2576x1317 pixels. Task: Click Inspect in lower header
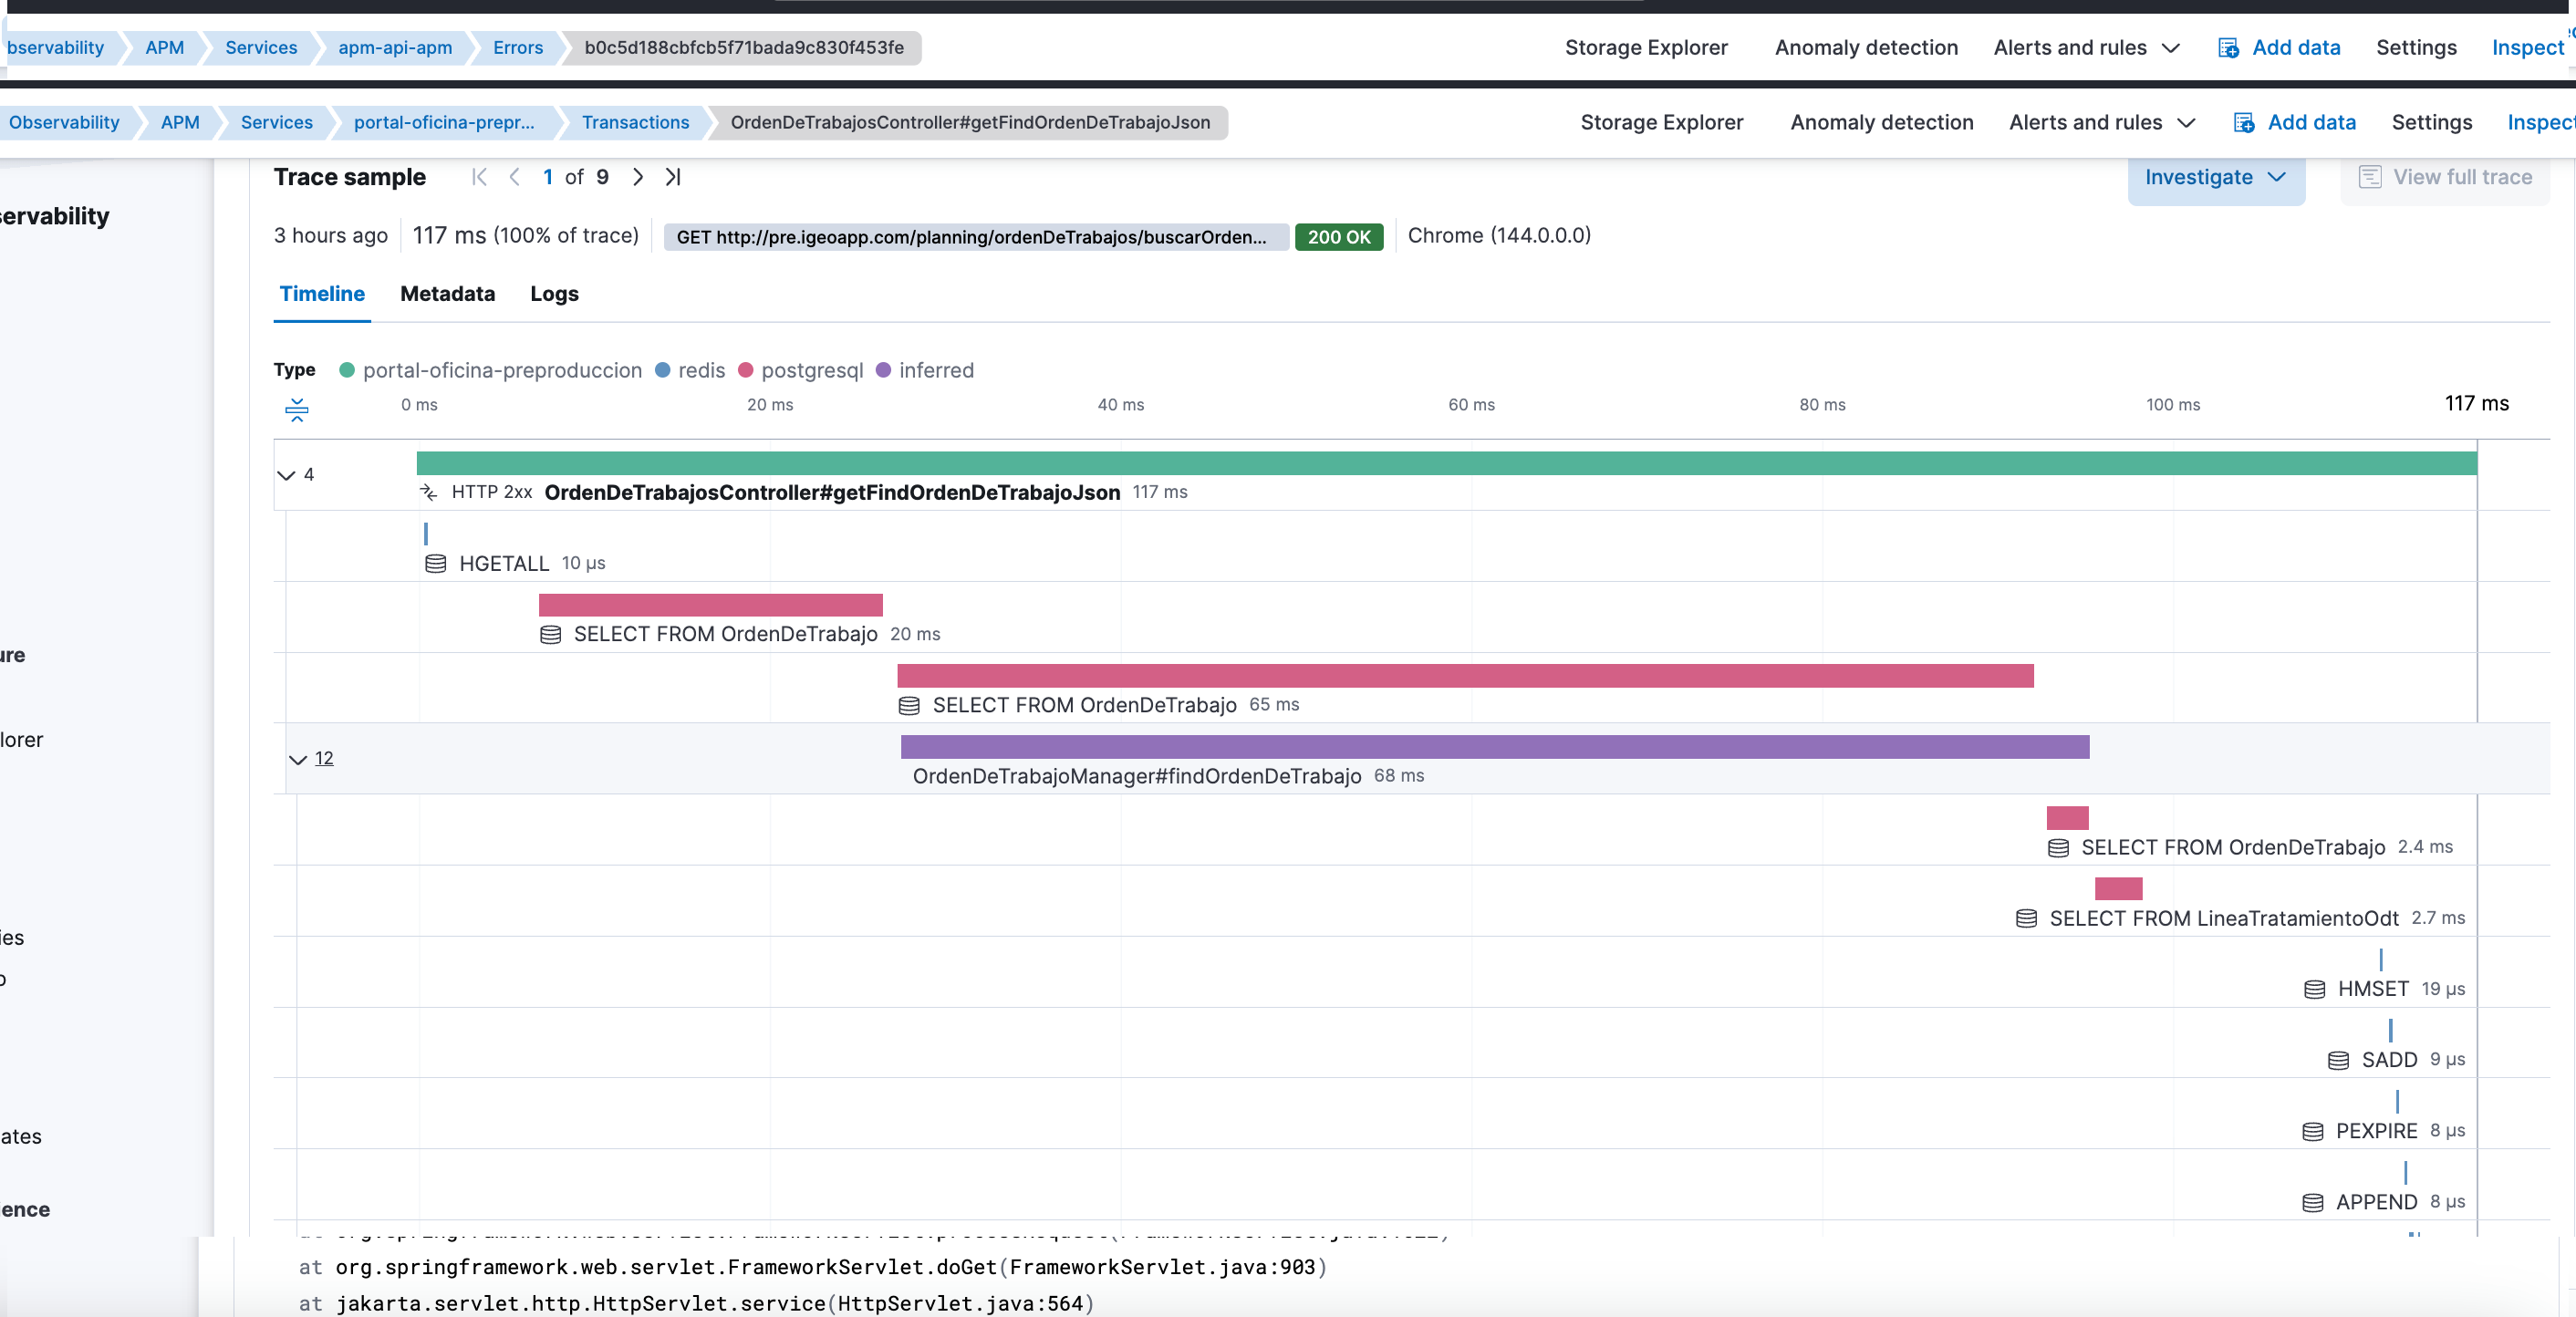click(x=2540, y=123)
